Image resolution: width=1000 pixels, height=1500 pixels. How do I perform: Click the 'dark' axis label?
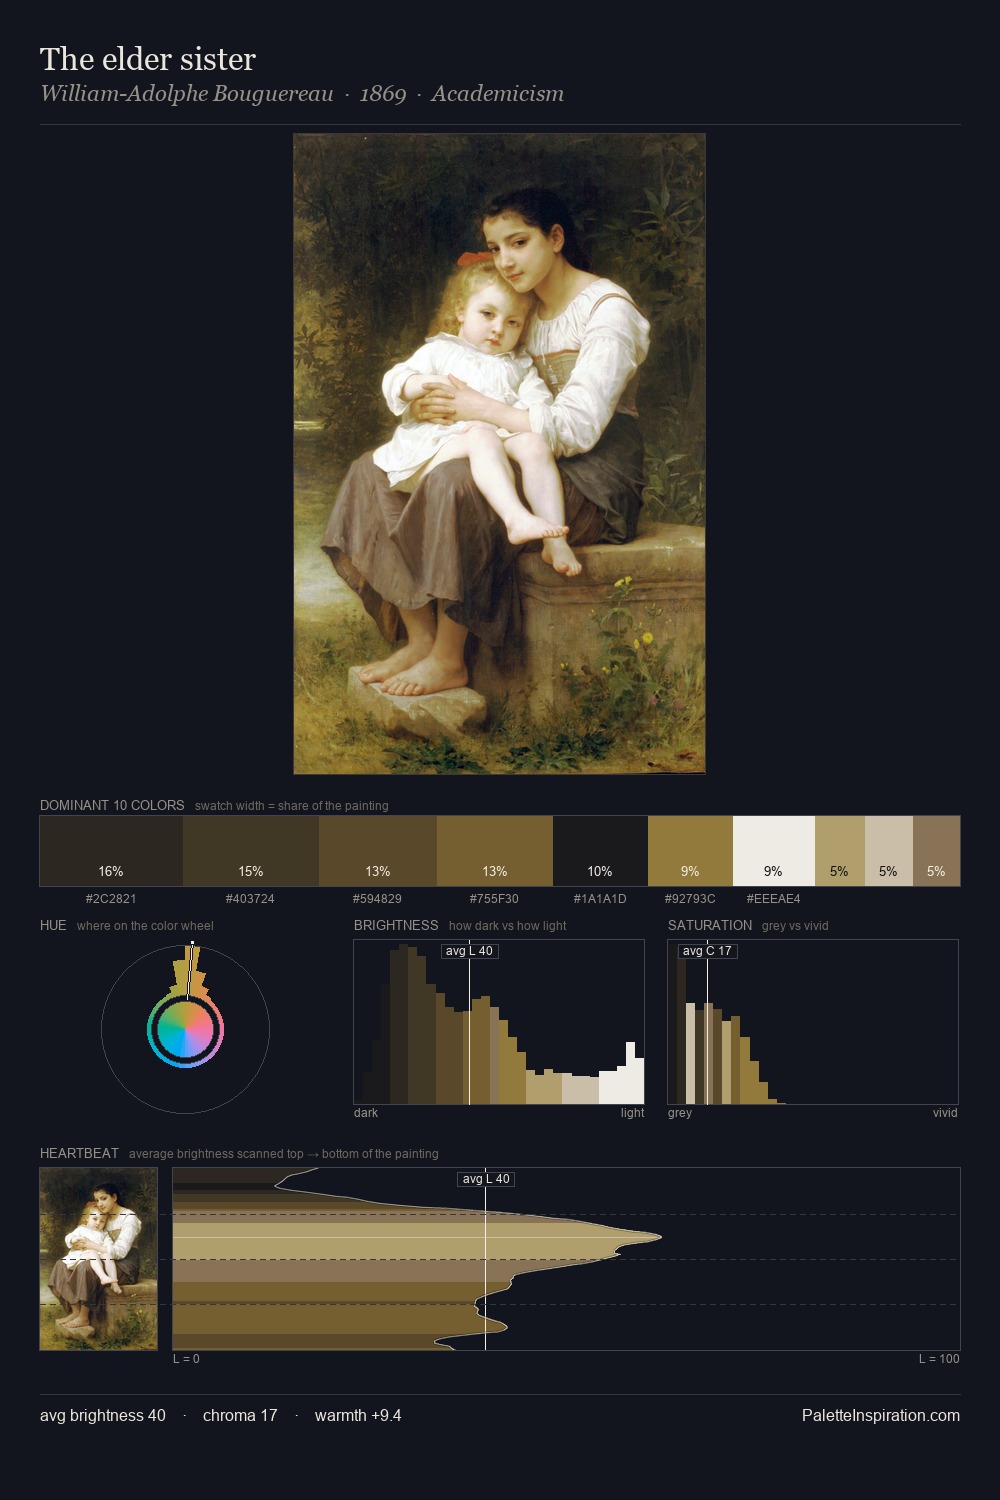point(366,1113)
